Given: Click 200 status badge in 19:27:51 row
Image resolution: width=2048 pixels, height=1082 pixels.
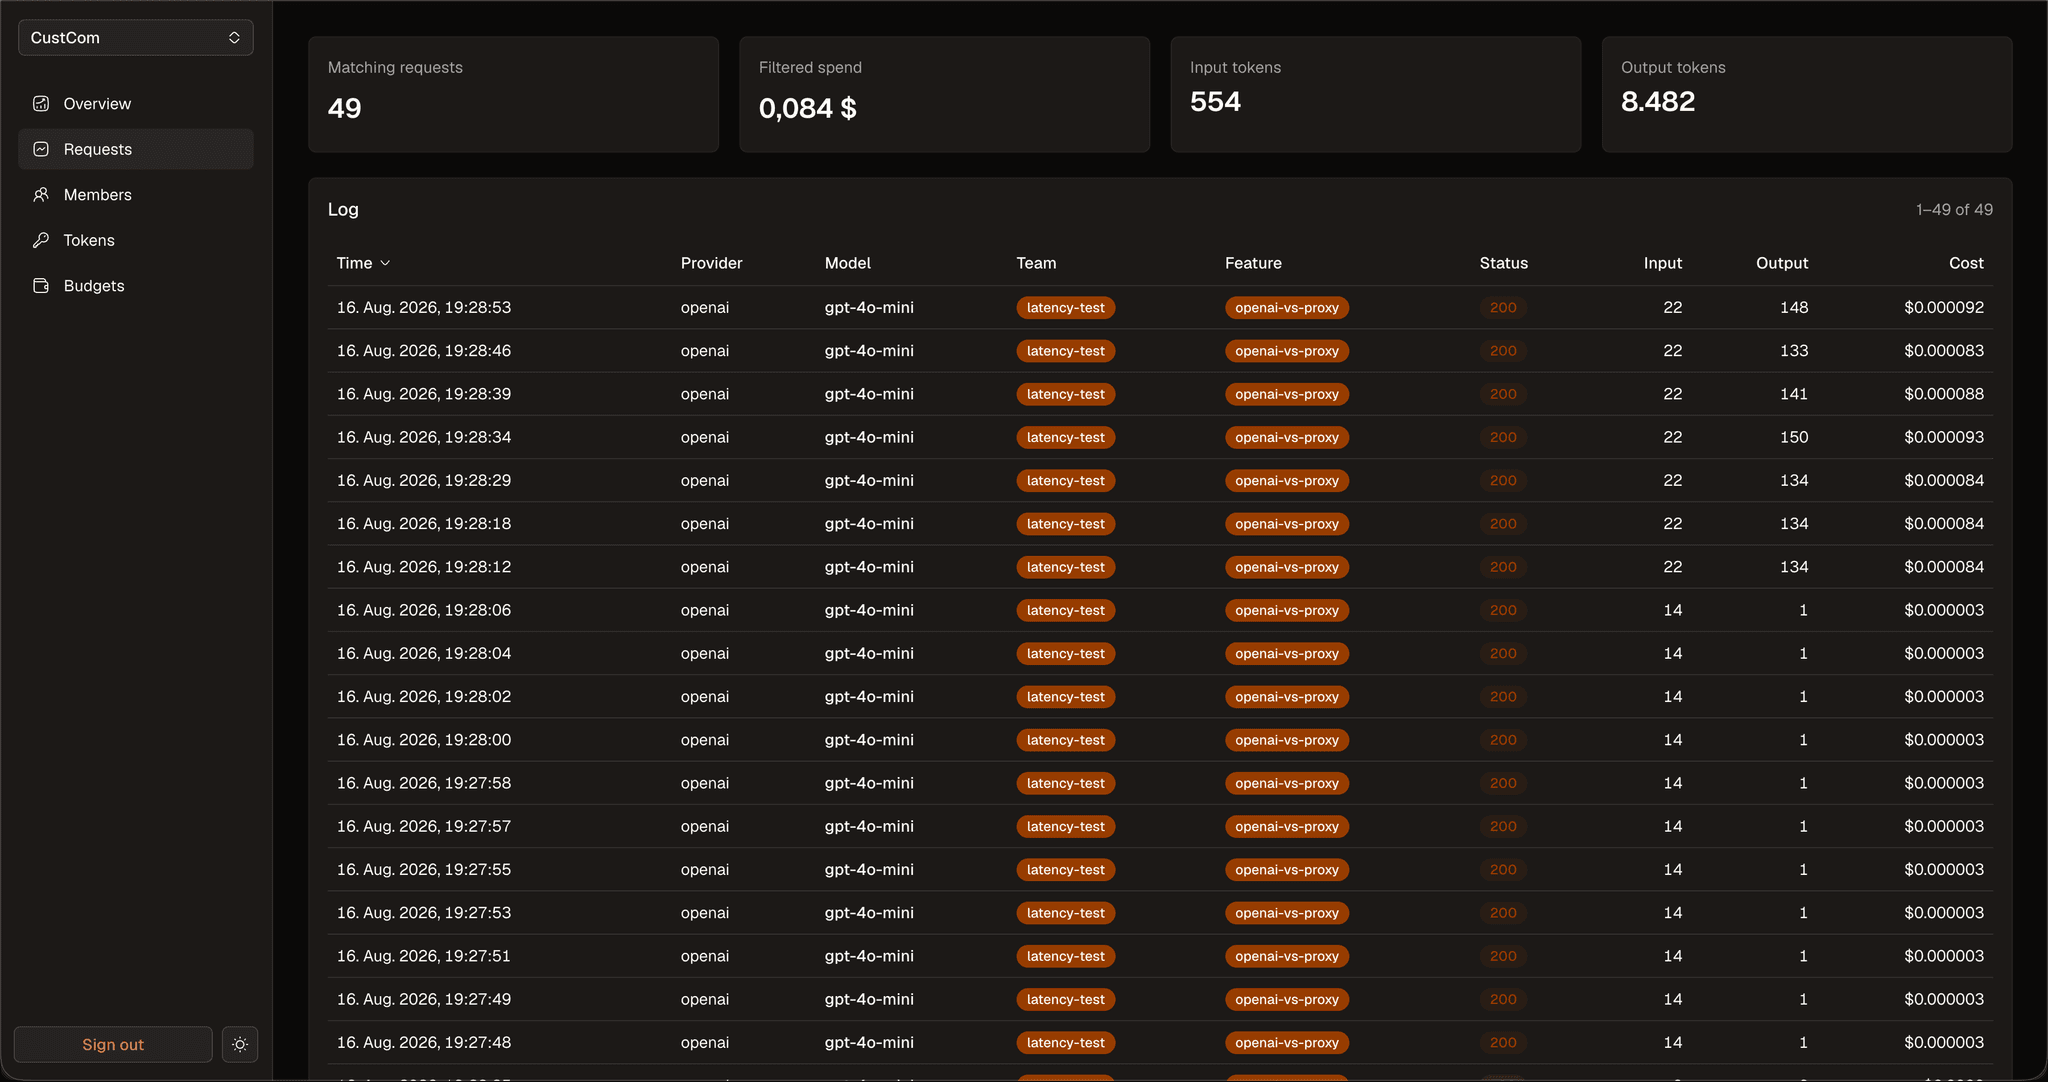Looking at the screenshot, I should tap(1503, 956).
